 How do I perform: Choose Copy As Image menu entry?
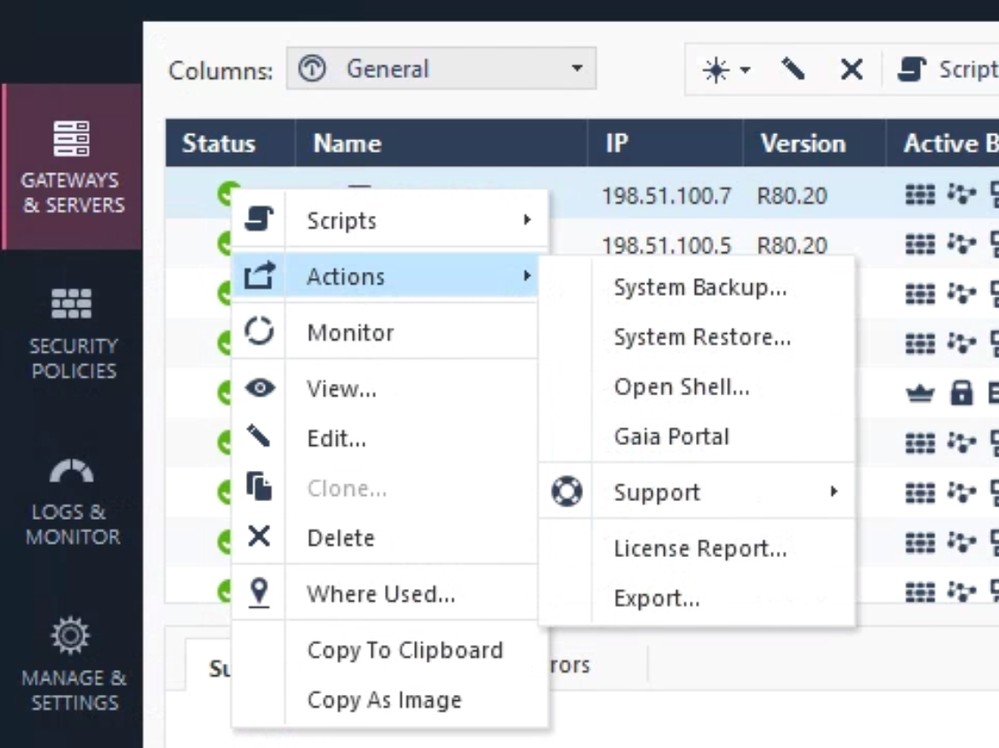tap(390, 700)
